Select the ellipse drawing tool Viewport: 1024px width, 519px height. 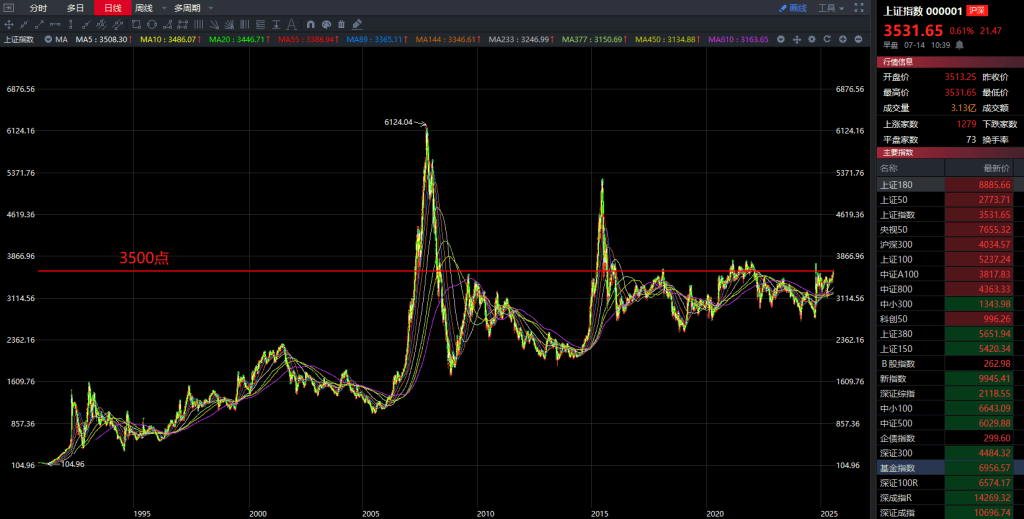coord(152,24)
